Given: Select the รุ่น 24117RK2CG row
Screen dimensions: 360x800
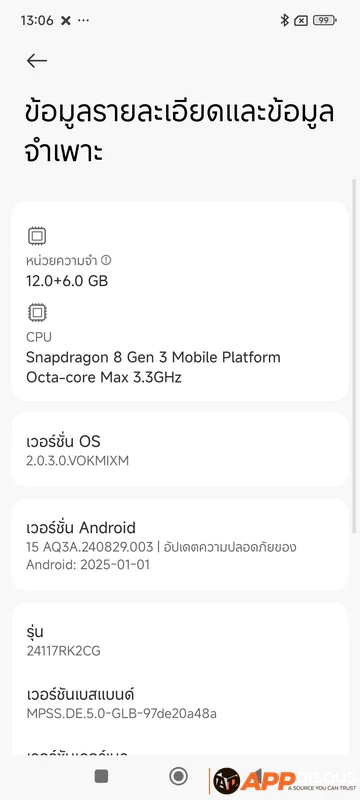Looking at the screenshot, I should point(179,641).
